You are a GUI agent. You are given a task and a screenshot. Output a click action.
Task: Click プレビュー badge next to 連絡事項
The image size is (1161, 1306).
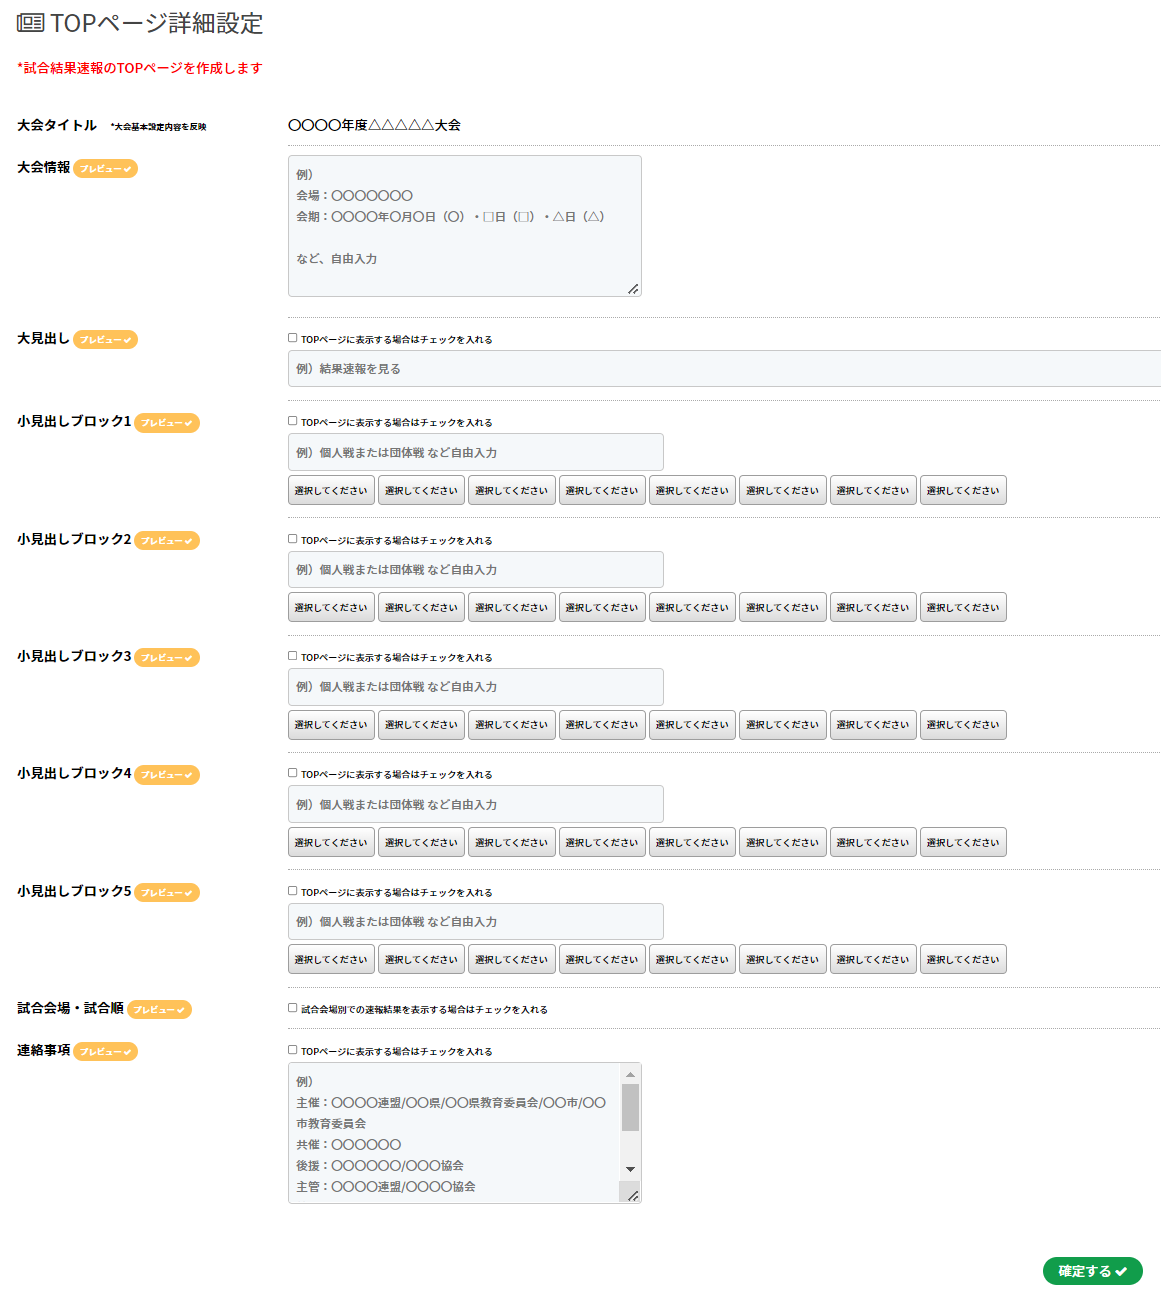[x=105, y=1052]
